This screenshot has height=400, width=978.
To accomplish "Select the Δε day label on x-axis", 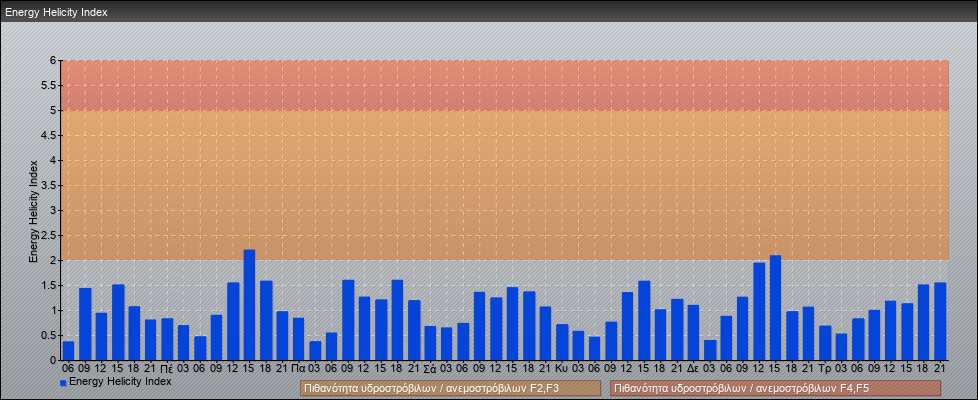I will [693, 368].
